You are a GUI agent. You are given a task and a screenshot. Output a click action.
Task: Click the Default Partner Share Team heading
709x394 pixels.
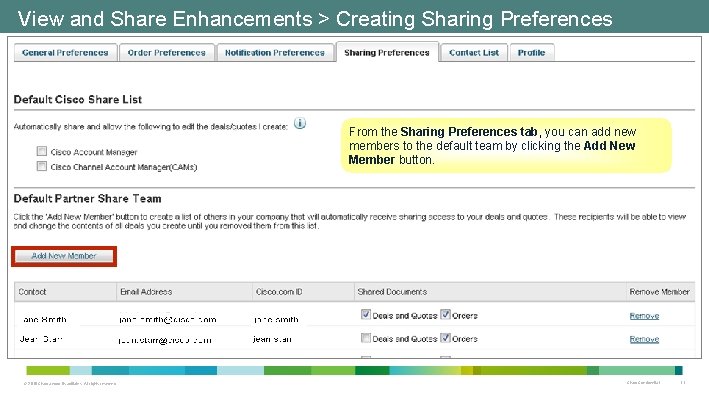[x=87, y=199]
